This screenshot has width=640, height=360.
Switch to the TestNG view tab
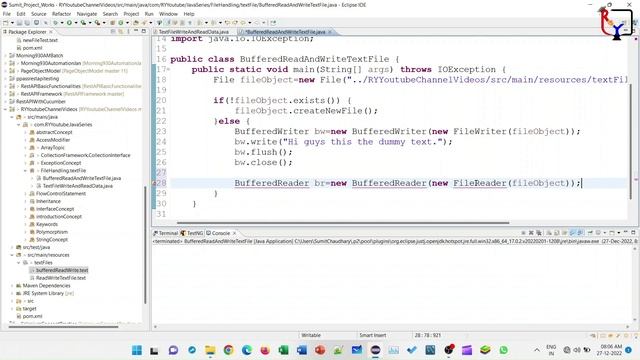click(x=192, y=233)
